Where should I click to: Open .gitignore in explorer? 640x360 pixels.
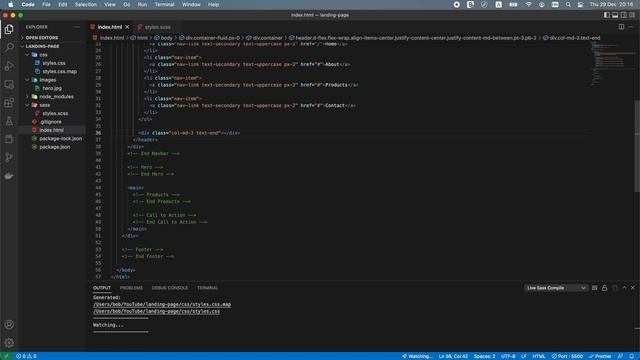(51, 122)
